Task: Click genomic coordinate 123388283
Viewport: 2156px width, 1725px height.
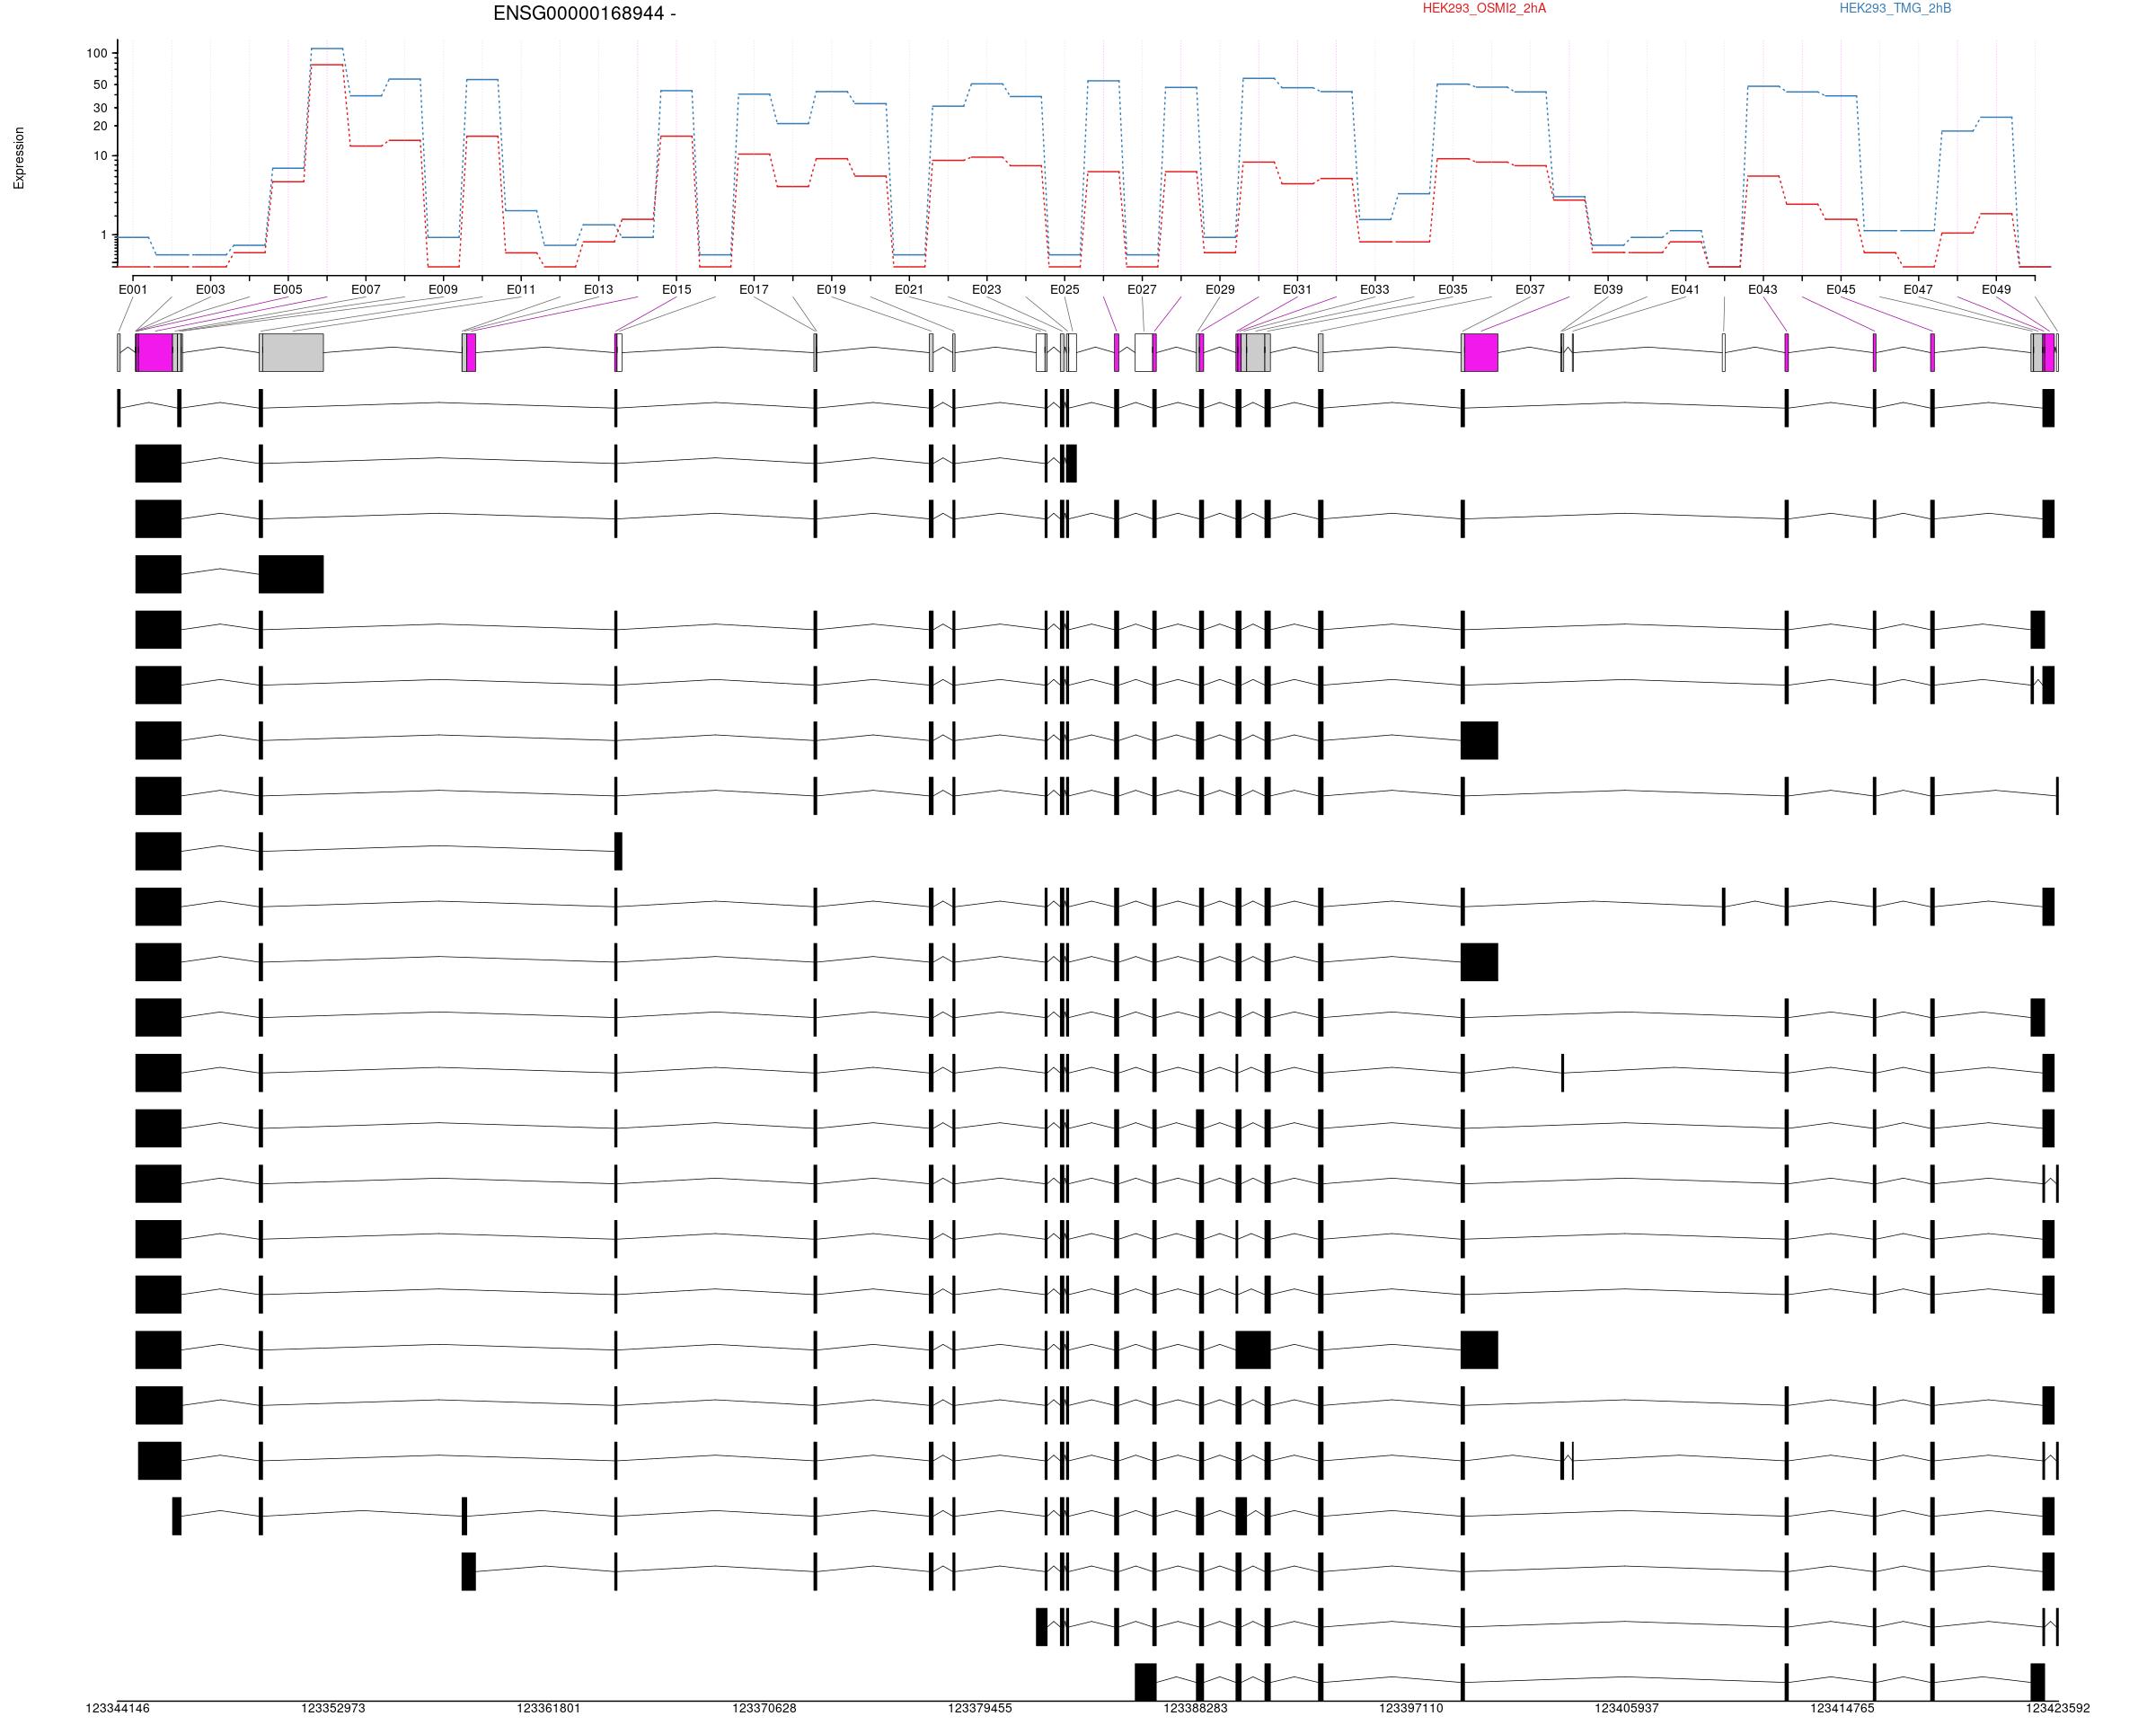Action: (1196, 1709)
